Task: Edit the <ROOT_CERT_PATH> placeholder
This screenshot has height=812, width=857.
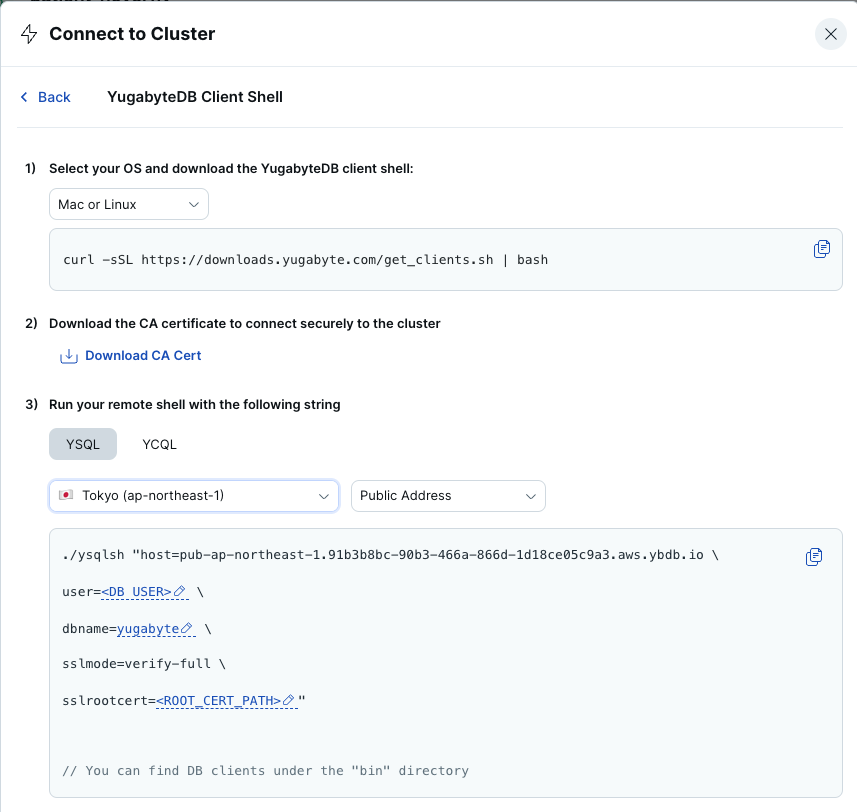Action: click(x=218, y=701)
